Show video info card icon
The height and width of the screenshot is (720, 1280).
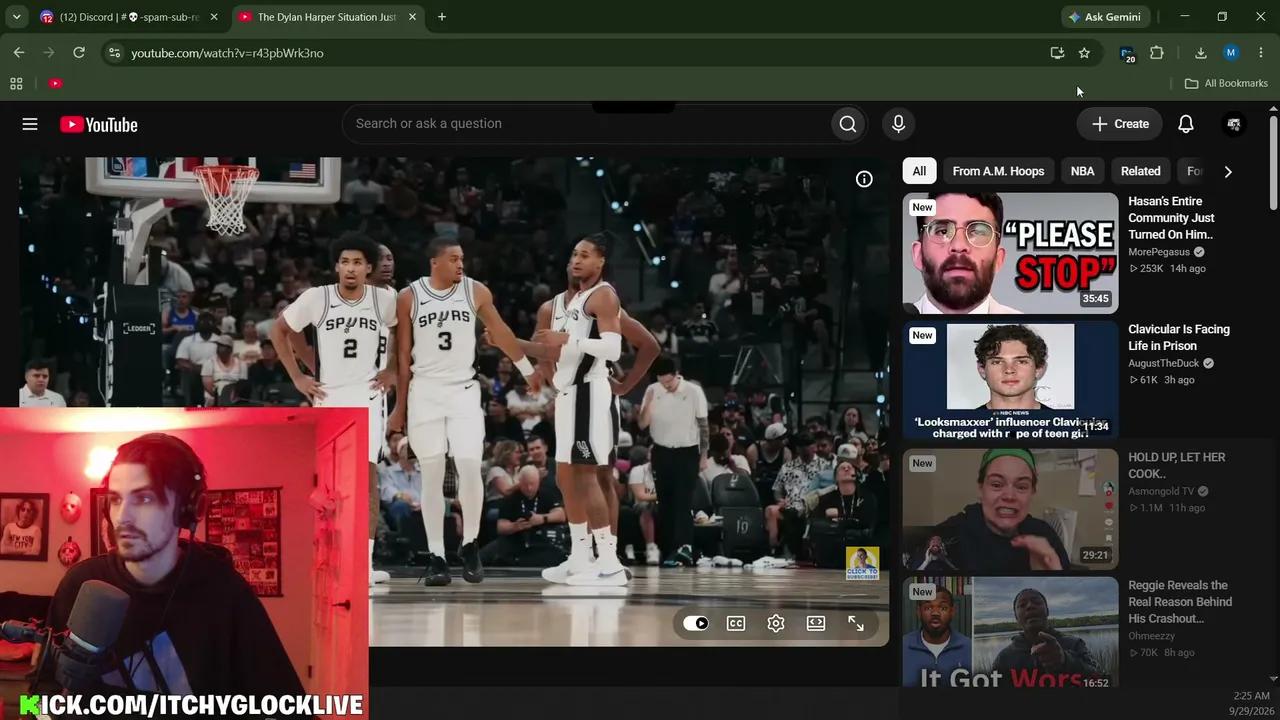[864, 179]
